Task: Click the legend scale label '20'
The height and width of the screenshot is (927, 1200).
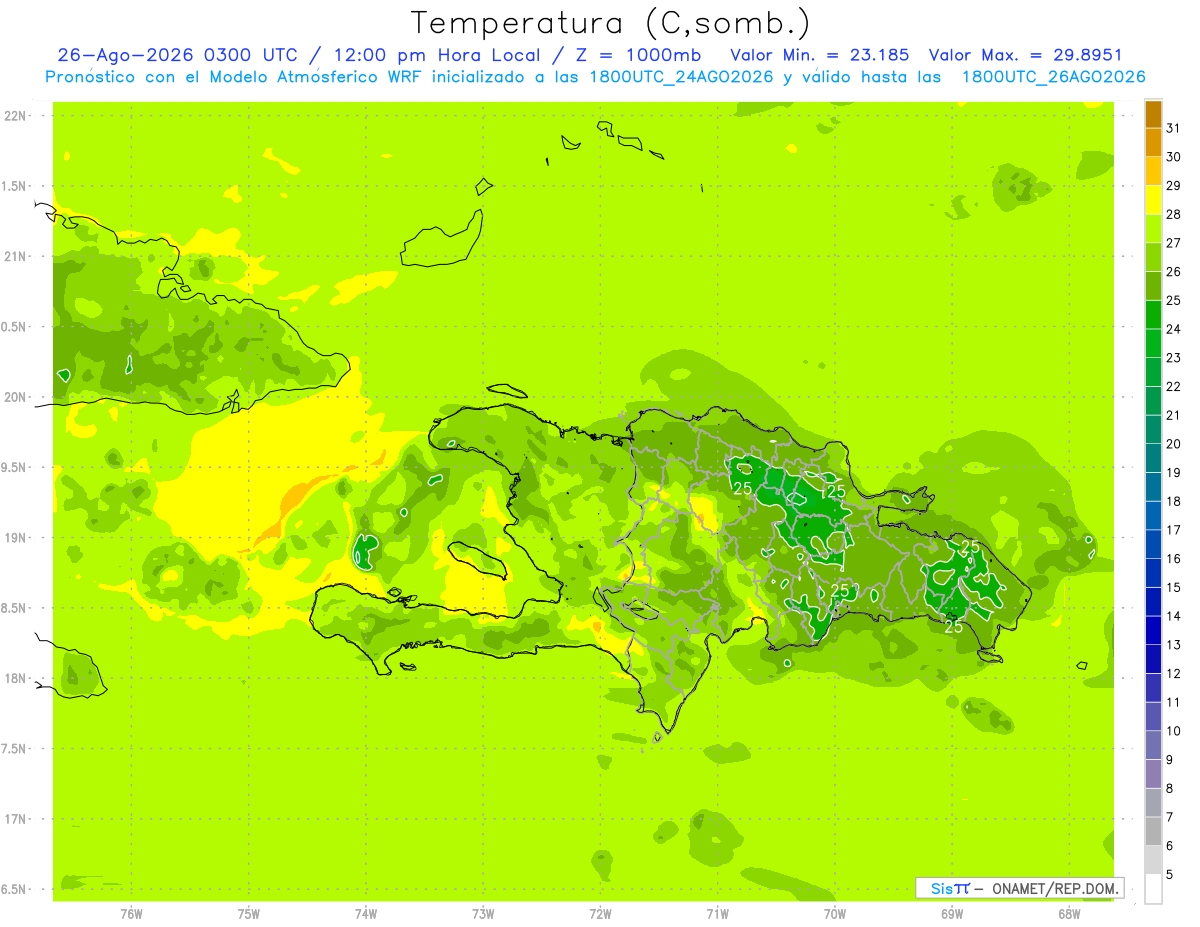Action: tap(1173, 444)
